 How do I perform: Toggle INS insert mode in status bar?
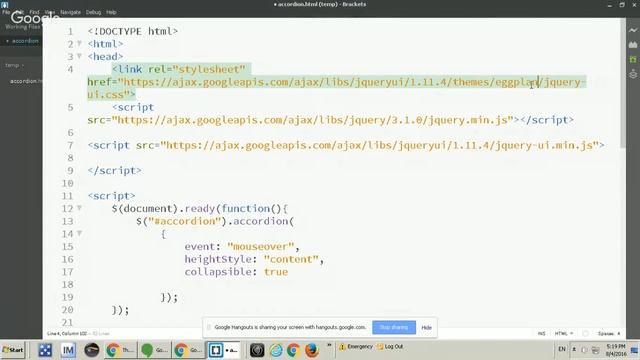pyautogui.click(x=541, y=333)
